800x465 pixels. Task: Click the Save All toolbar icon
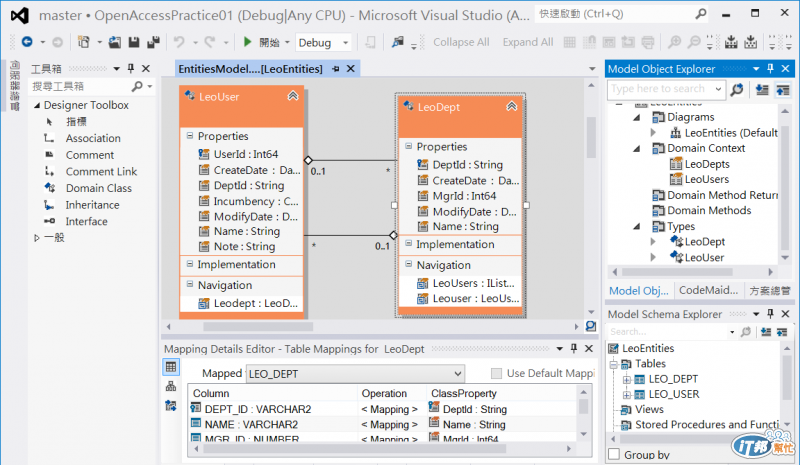(x=153, y=42)
